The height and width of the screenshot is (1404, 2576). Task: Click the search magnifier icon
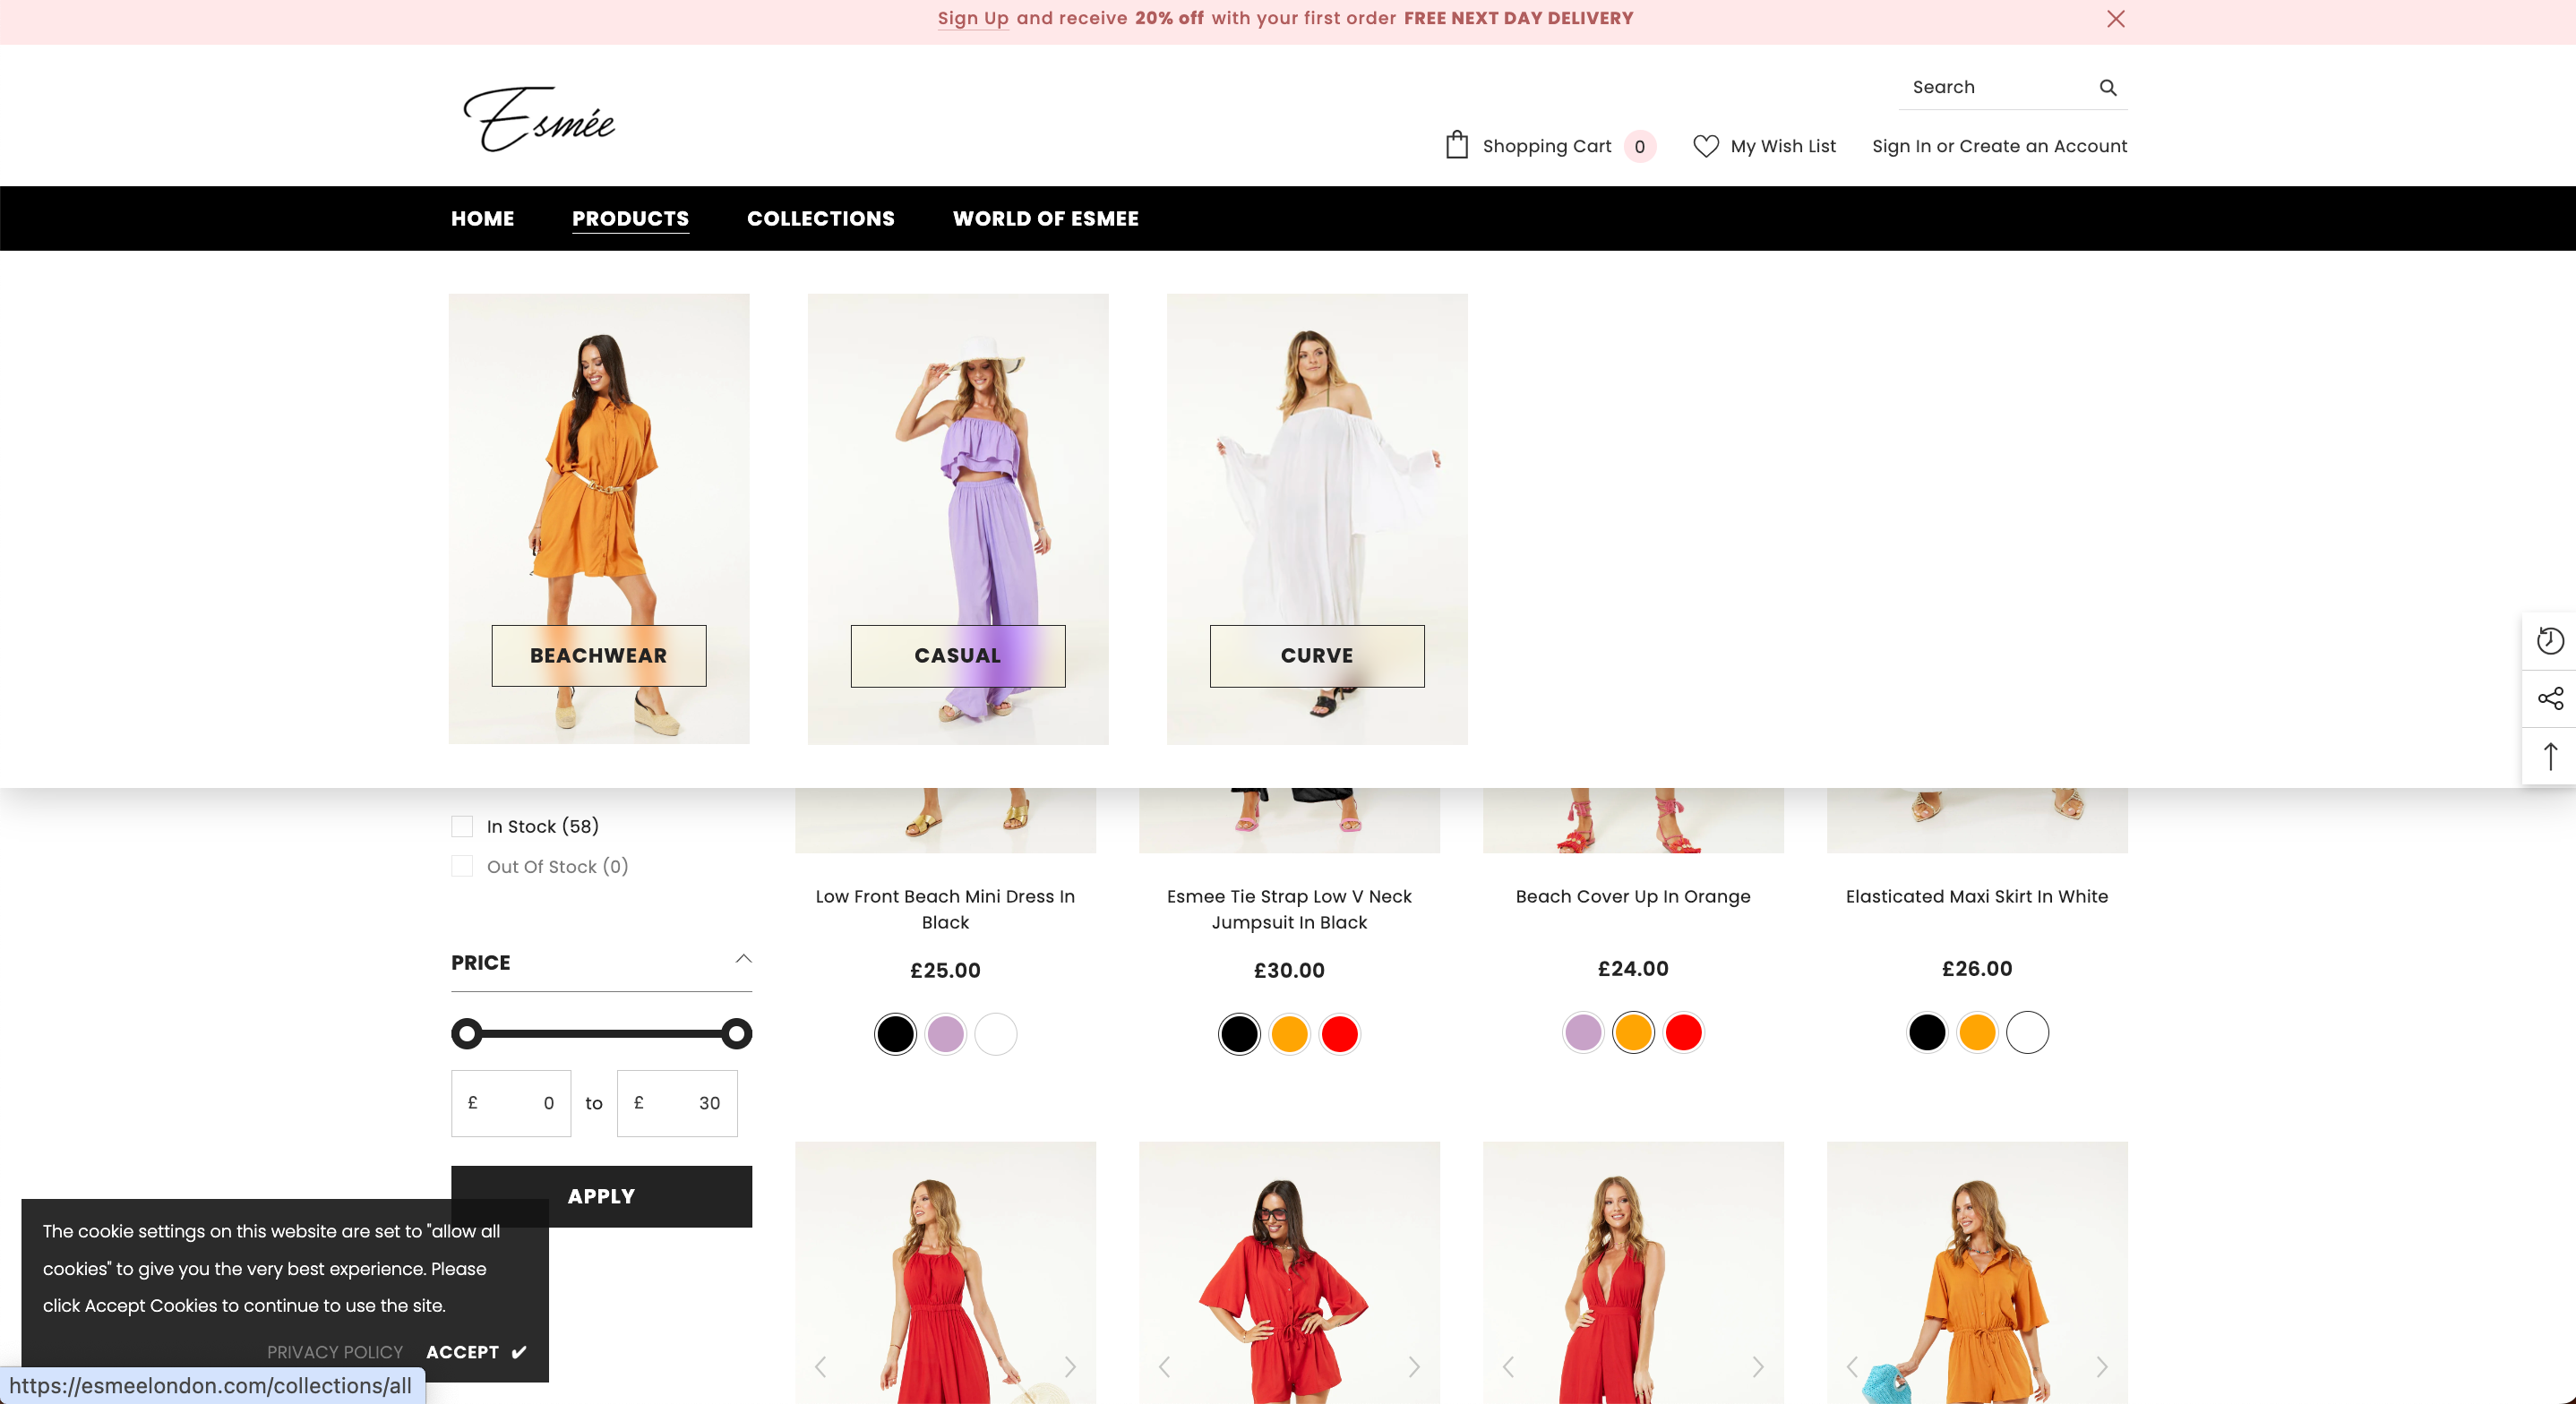pos(2107,88)
